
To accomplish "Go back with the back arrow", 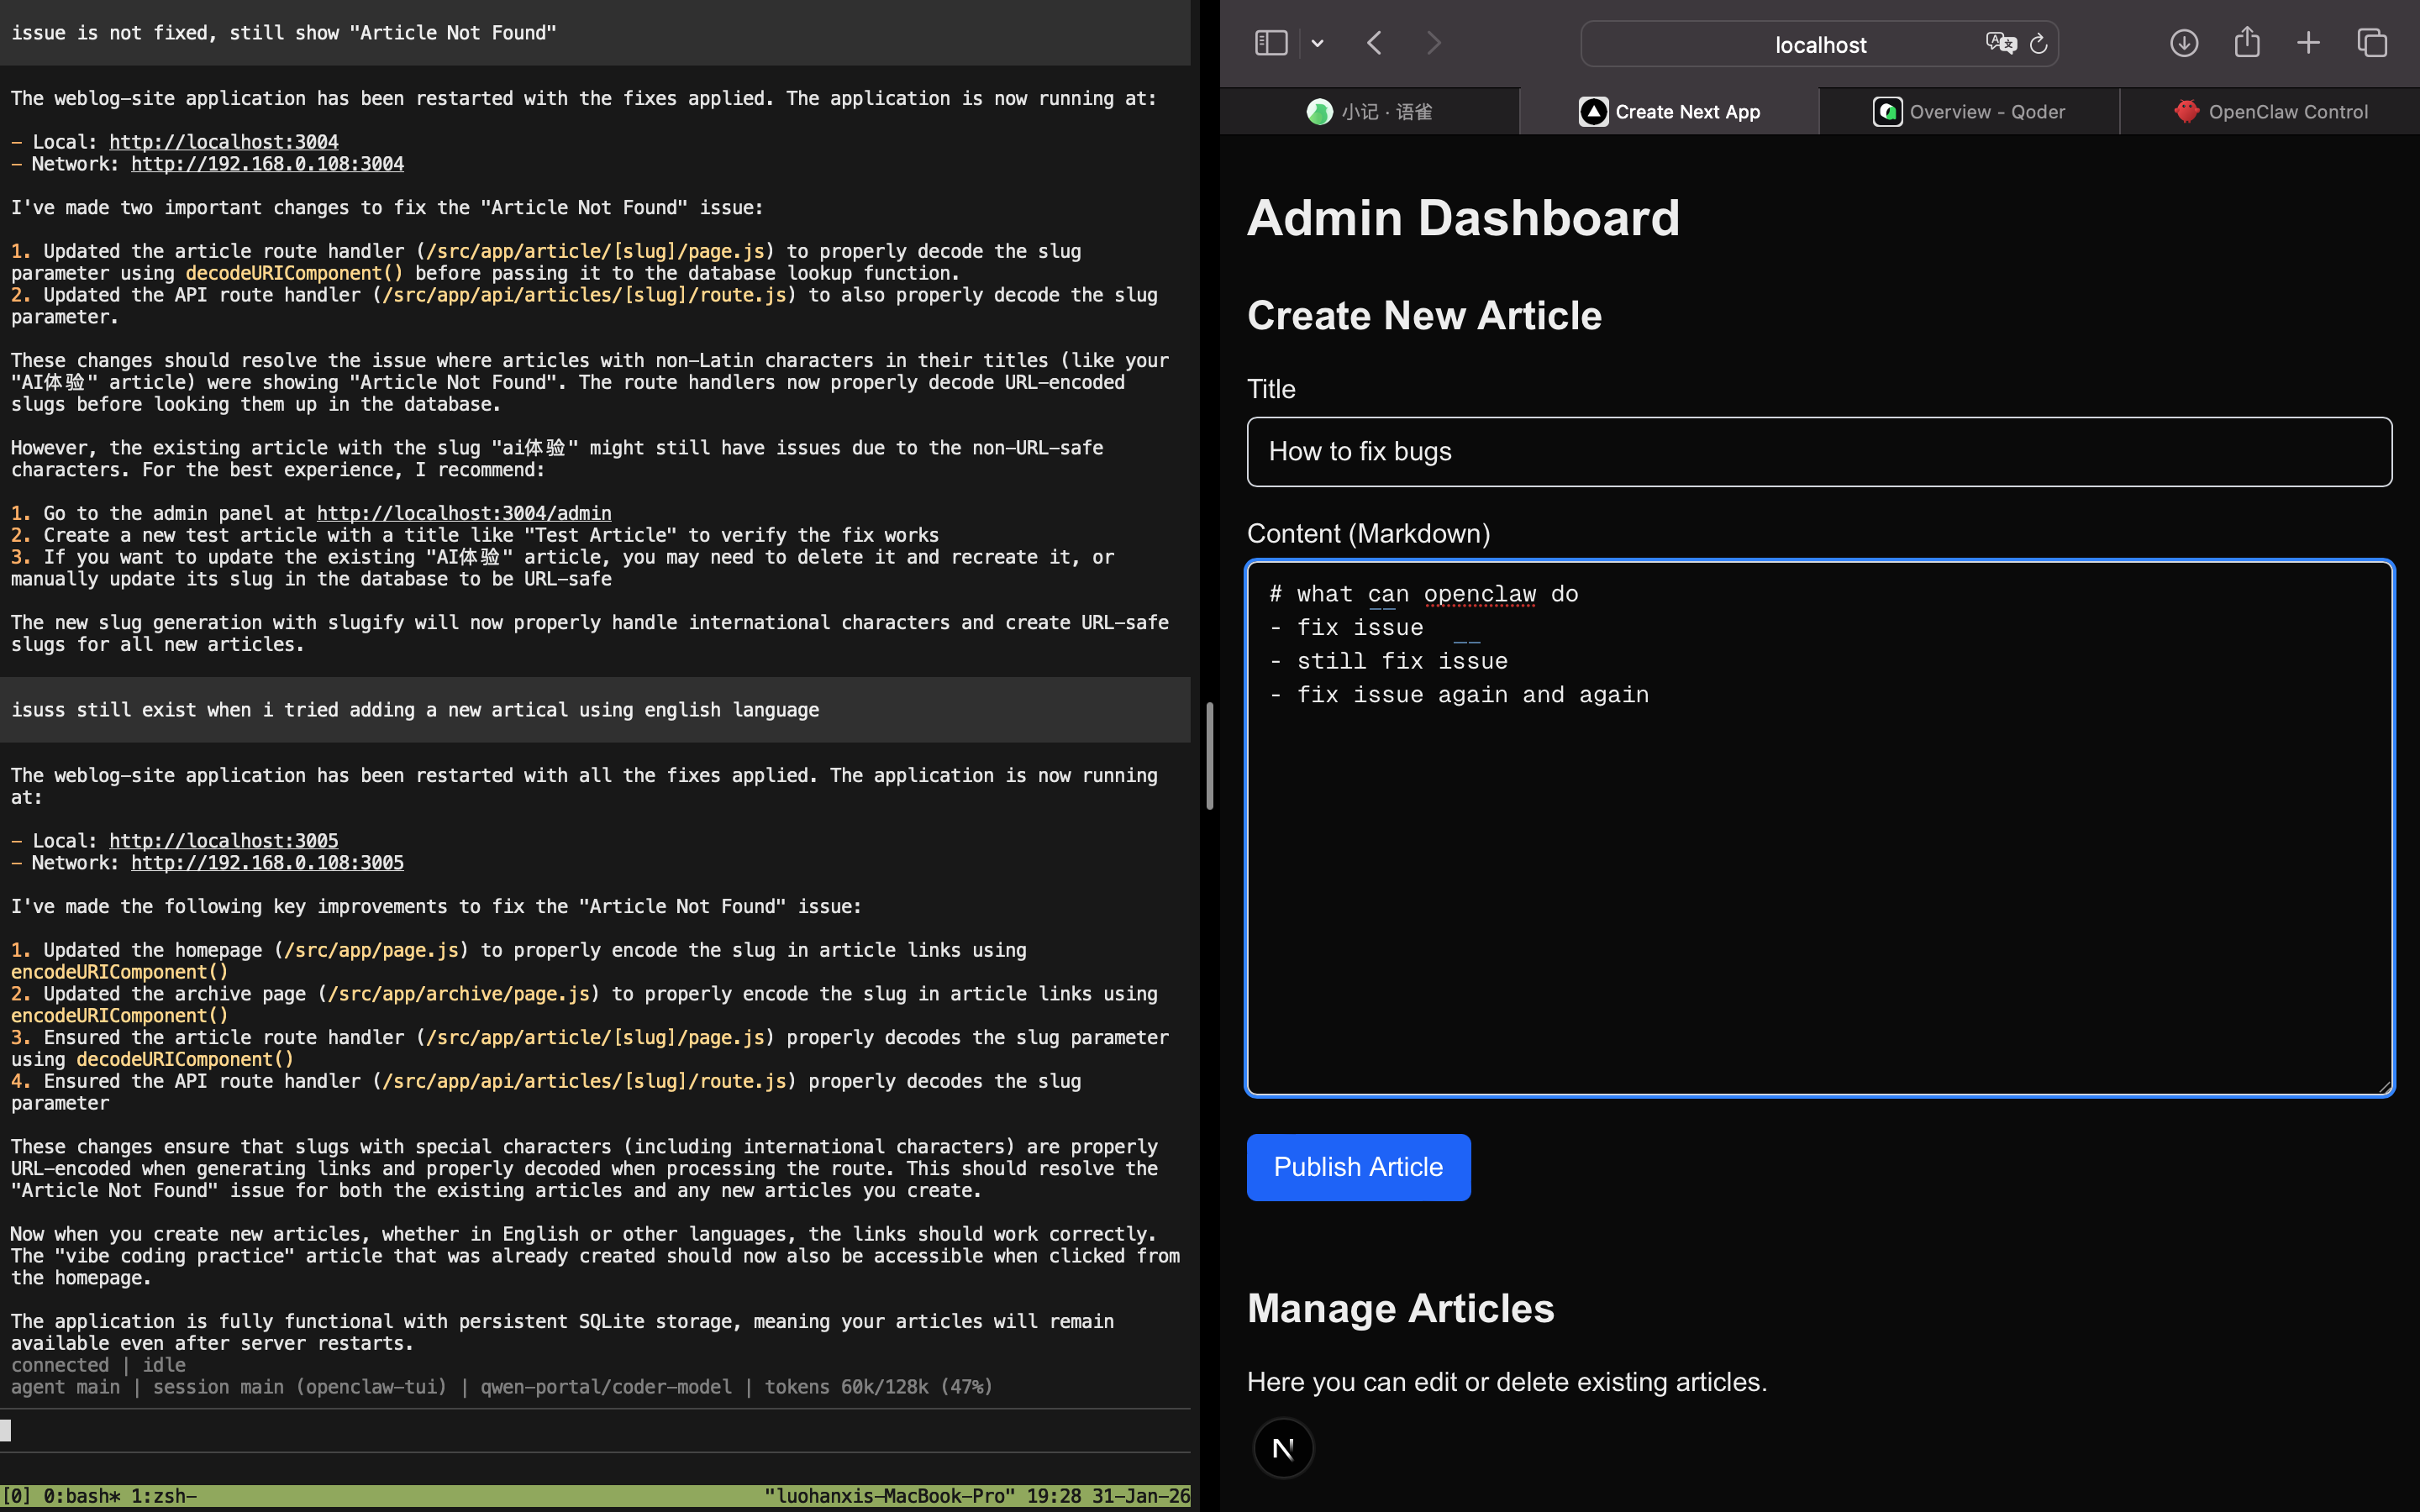I will tap(1375, 43).
